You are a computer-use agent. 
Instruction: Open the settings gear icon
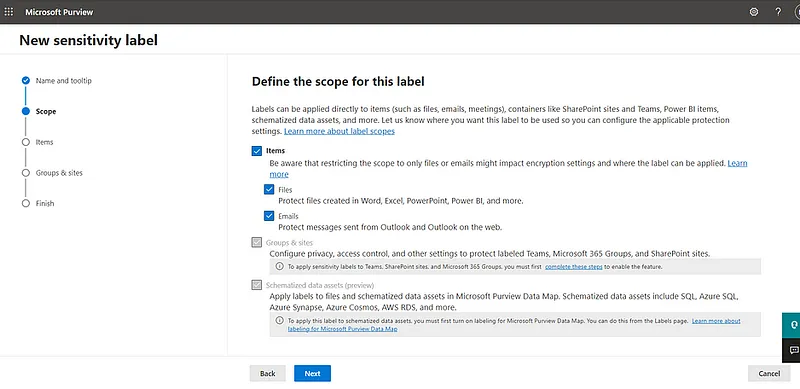pos(754,12)
